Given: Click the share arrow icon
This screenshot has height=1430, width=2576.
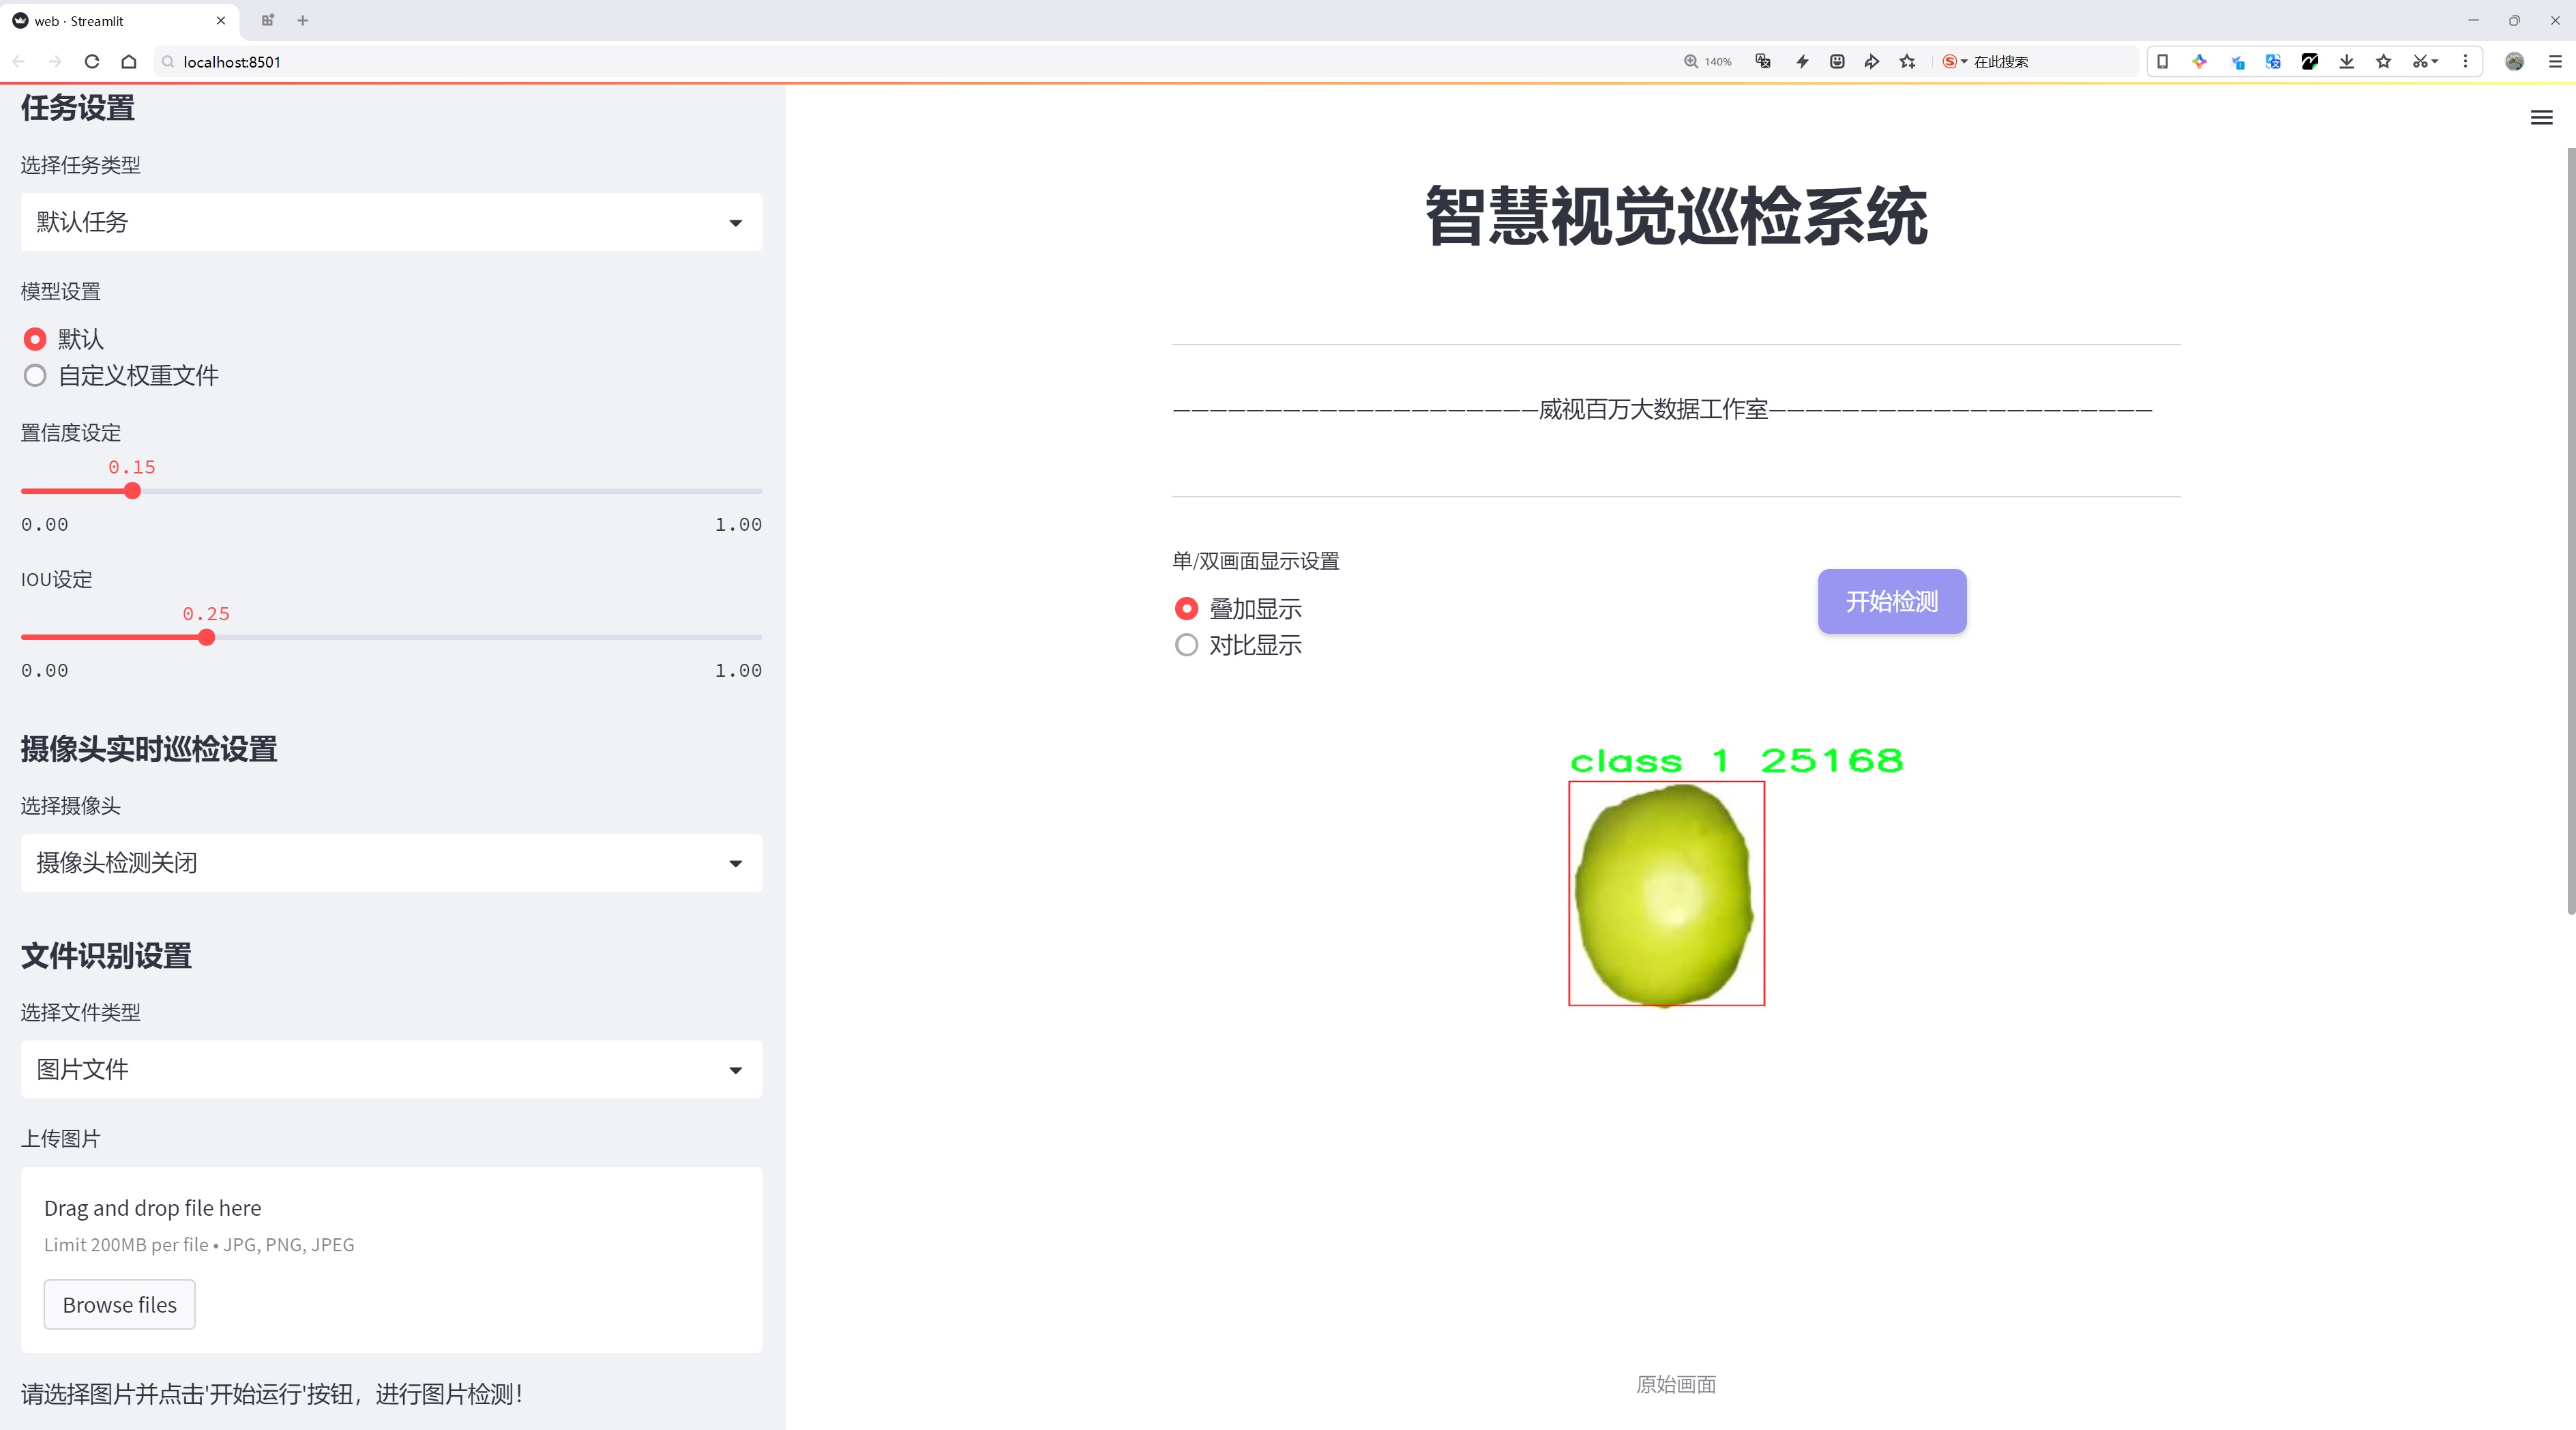Looking at the screenshot, I should coord(1872,61).
